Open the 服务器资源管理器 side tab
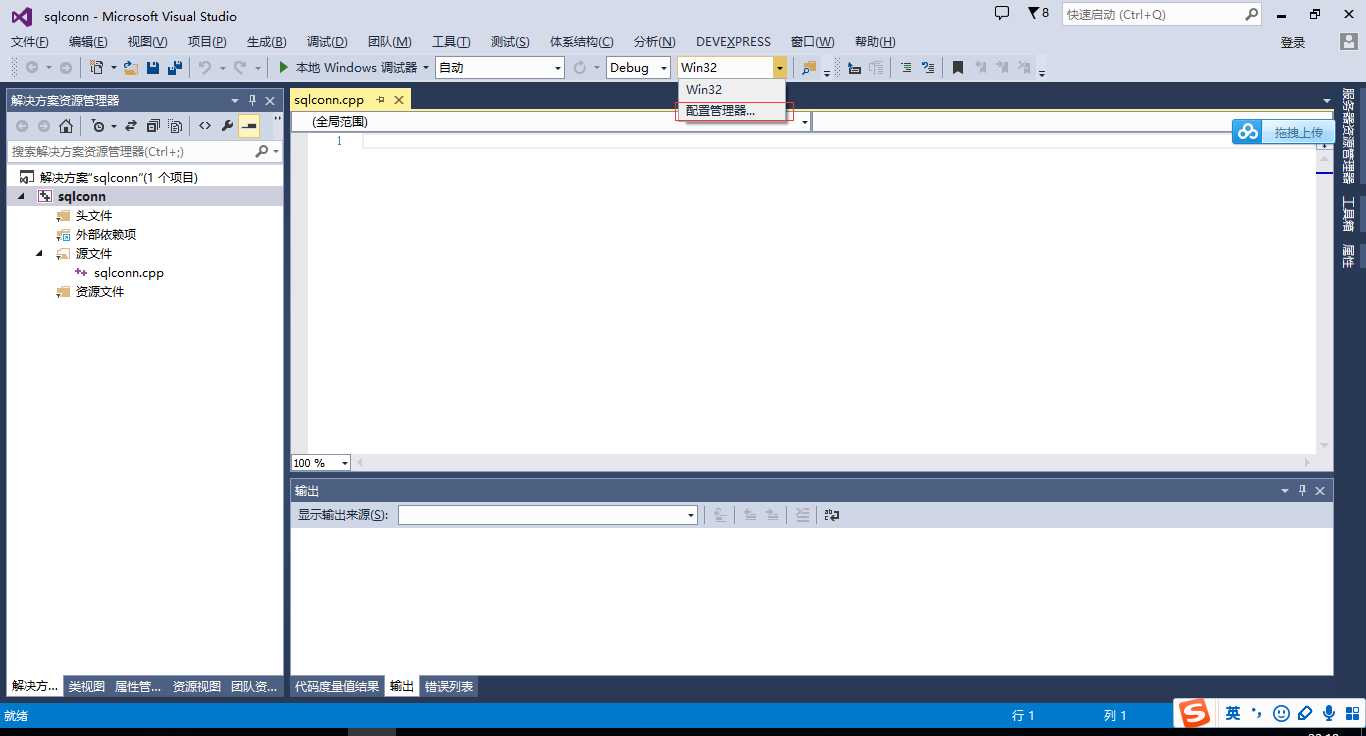The width and height of the screenshot is (1366, 736). pos(1348,136)
